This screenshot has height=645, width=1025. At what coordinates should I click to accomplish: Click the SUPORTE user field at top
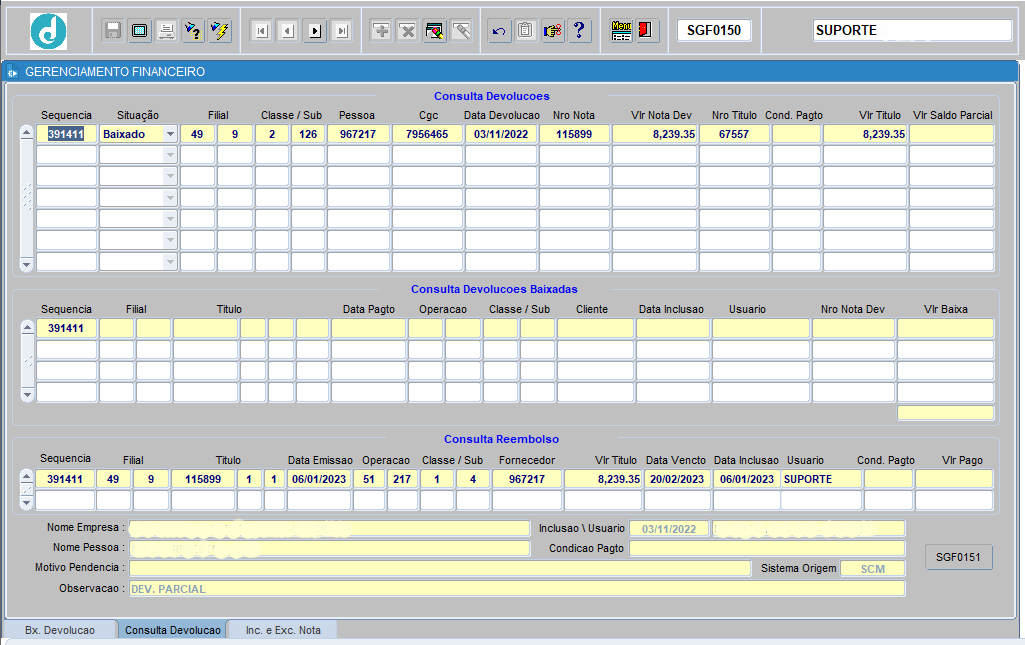pos(913,30)
